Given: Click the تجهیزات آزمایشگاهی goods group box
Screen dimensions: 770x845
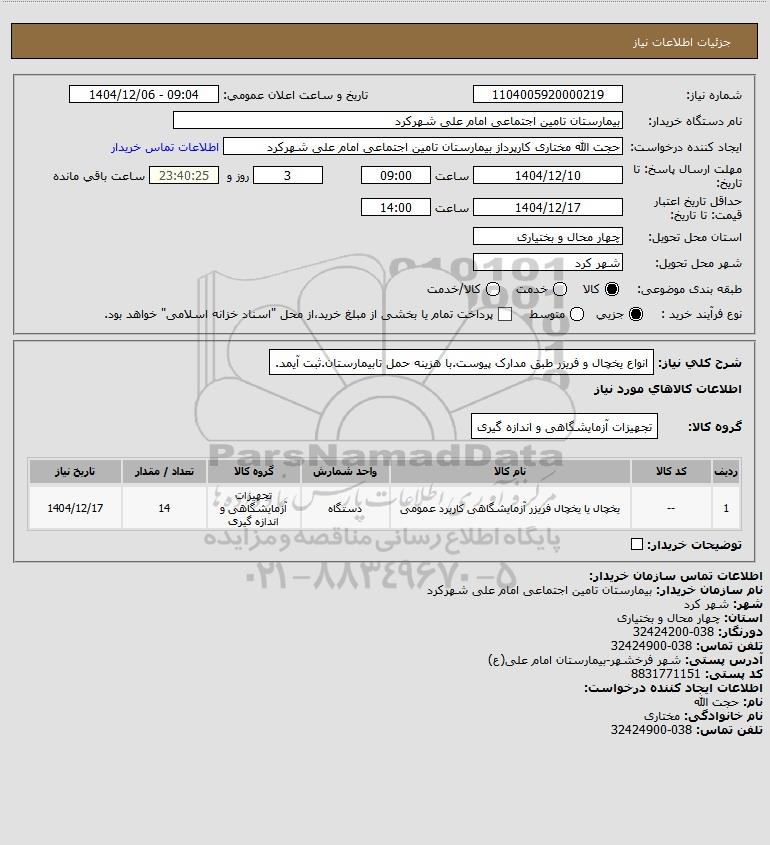Looking at the screenshot, I should pos(564,426).
